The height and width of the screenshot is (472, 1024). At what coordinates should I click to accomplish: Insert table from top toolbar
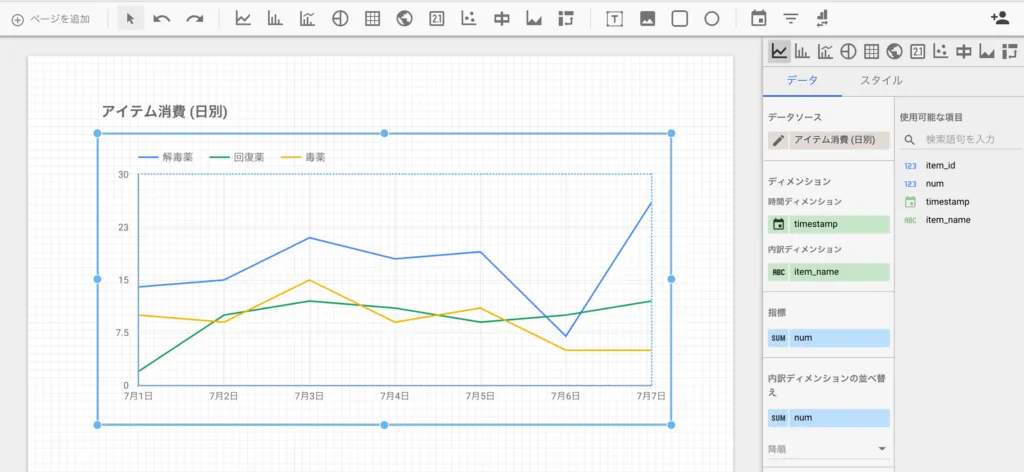click(x=372, y=19)
